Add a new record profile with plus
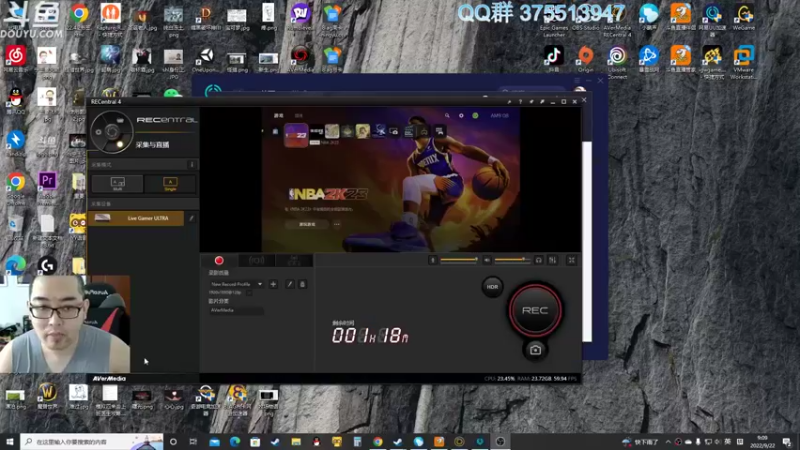 click(273, 284)
